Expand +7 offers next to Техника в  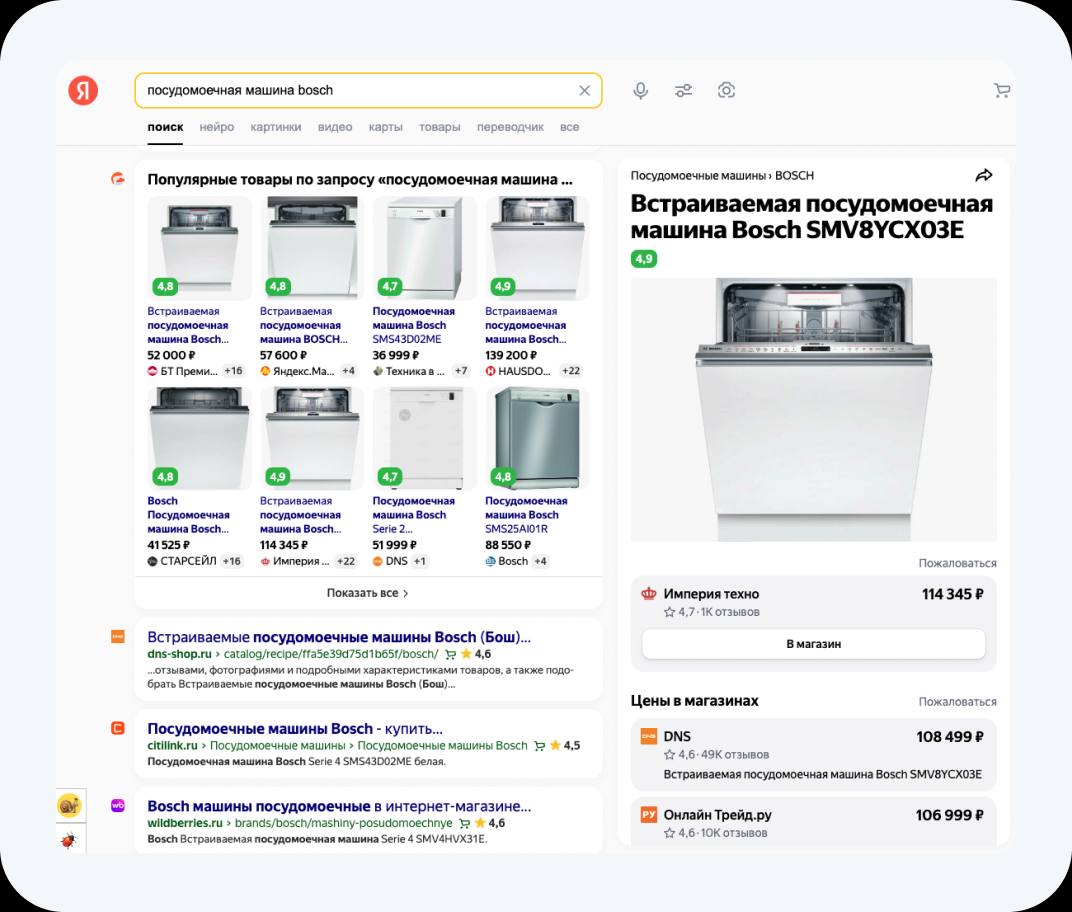461,371
